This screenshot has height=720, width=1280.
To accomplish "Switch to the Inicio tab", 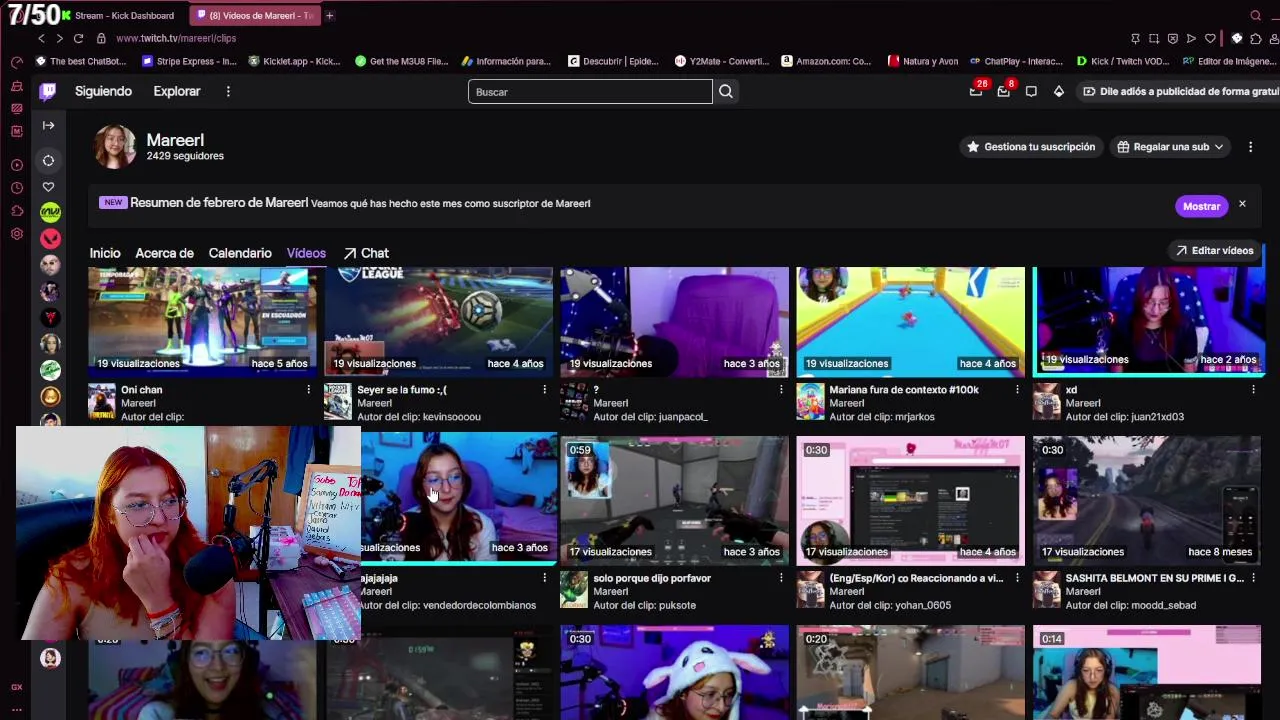I will 105,253.
